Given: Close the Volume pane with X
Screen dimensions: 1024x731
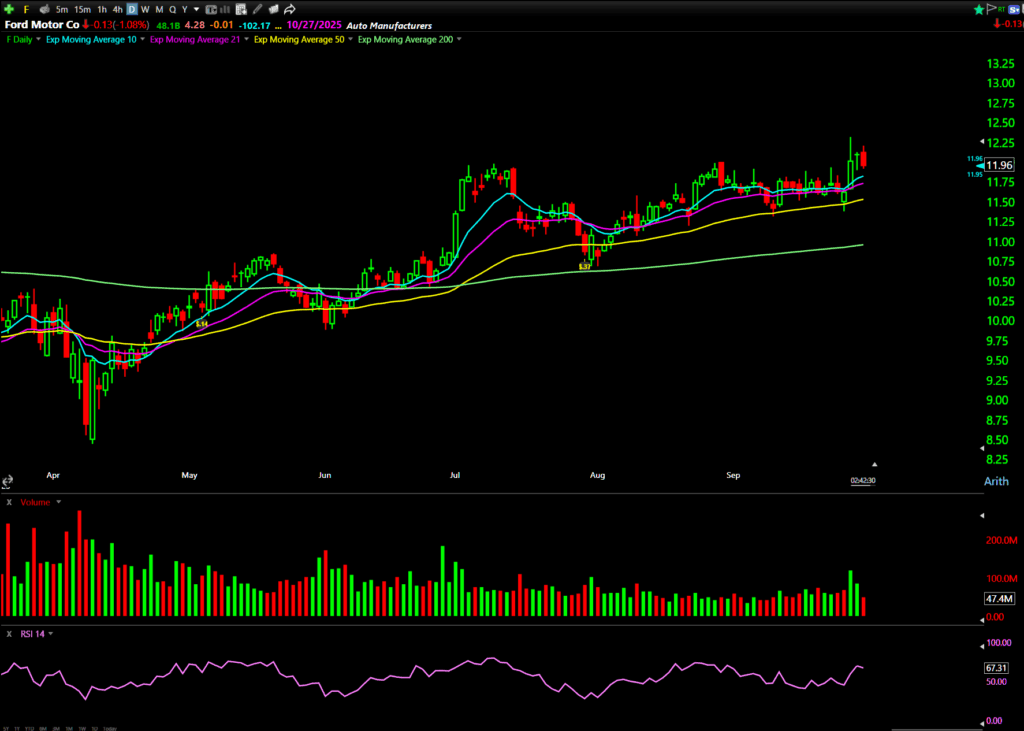Looking at the screenshot, I should tap(9, 502).
